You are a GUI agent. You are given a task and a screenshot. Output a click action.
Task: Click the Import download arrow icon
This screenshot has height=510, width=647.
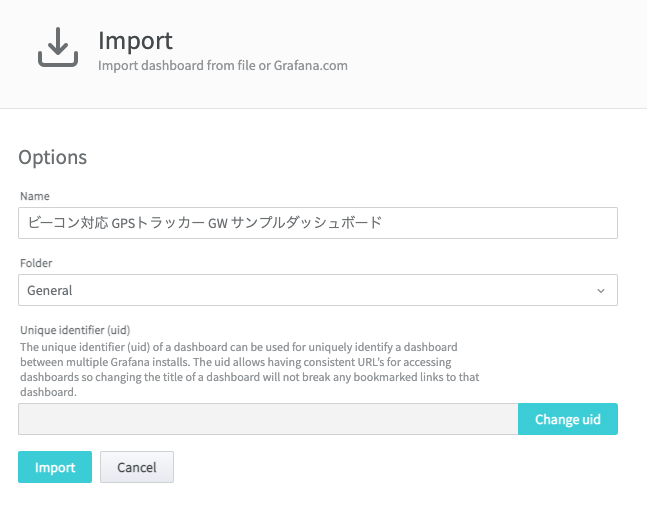(58, 47)
